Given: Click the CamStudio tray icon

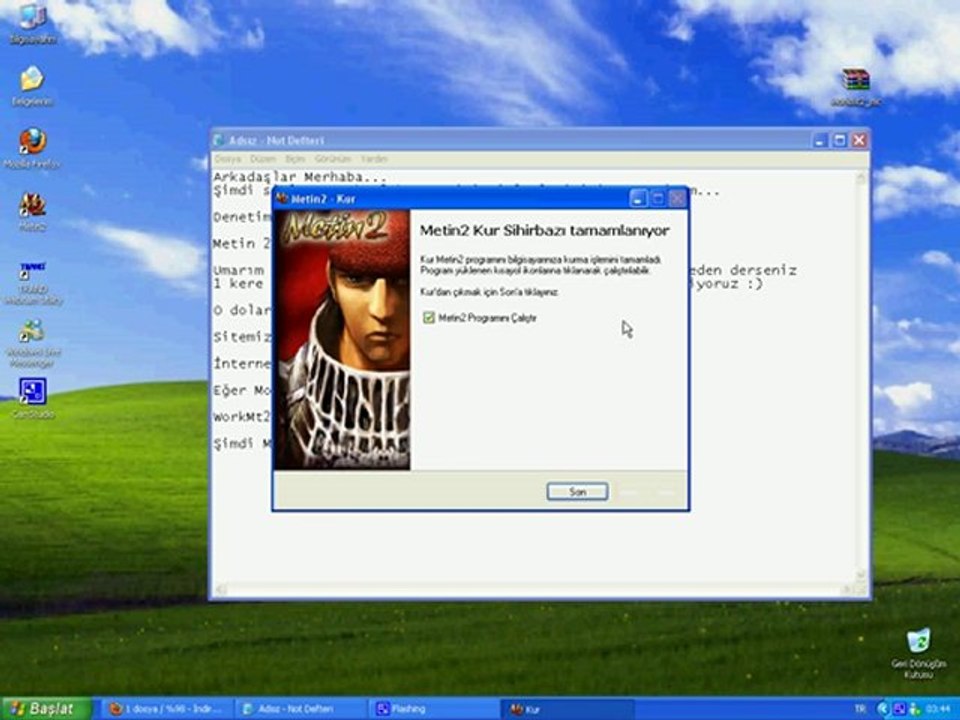Looking at the screenshot, I should click(x=899, y=708).
